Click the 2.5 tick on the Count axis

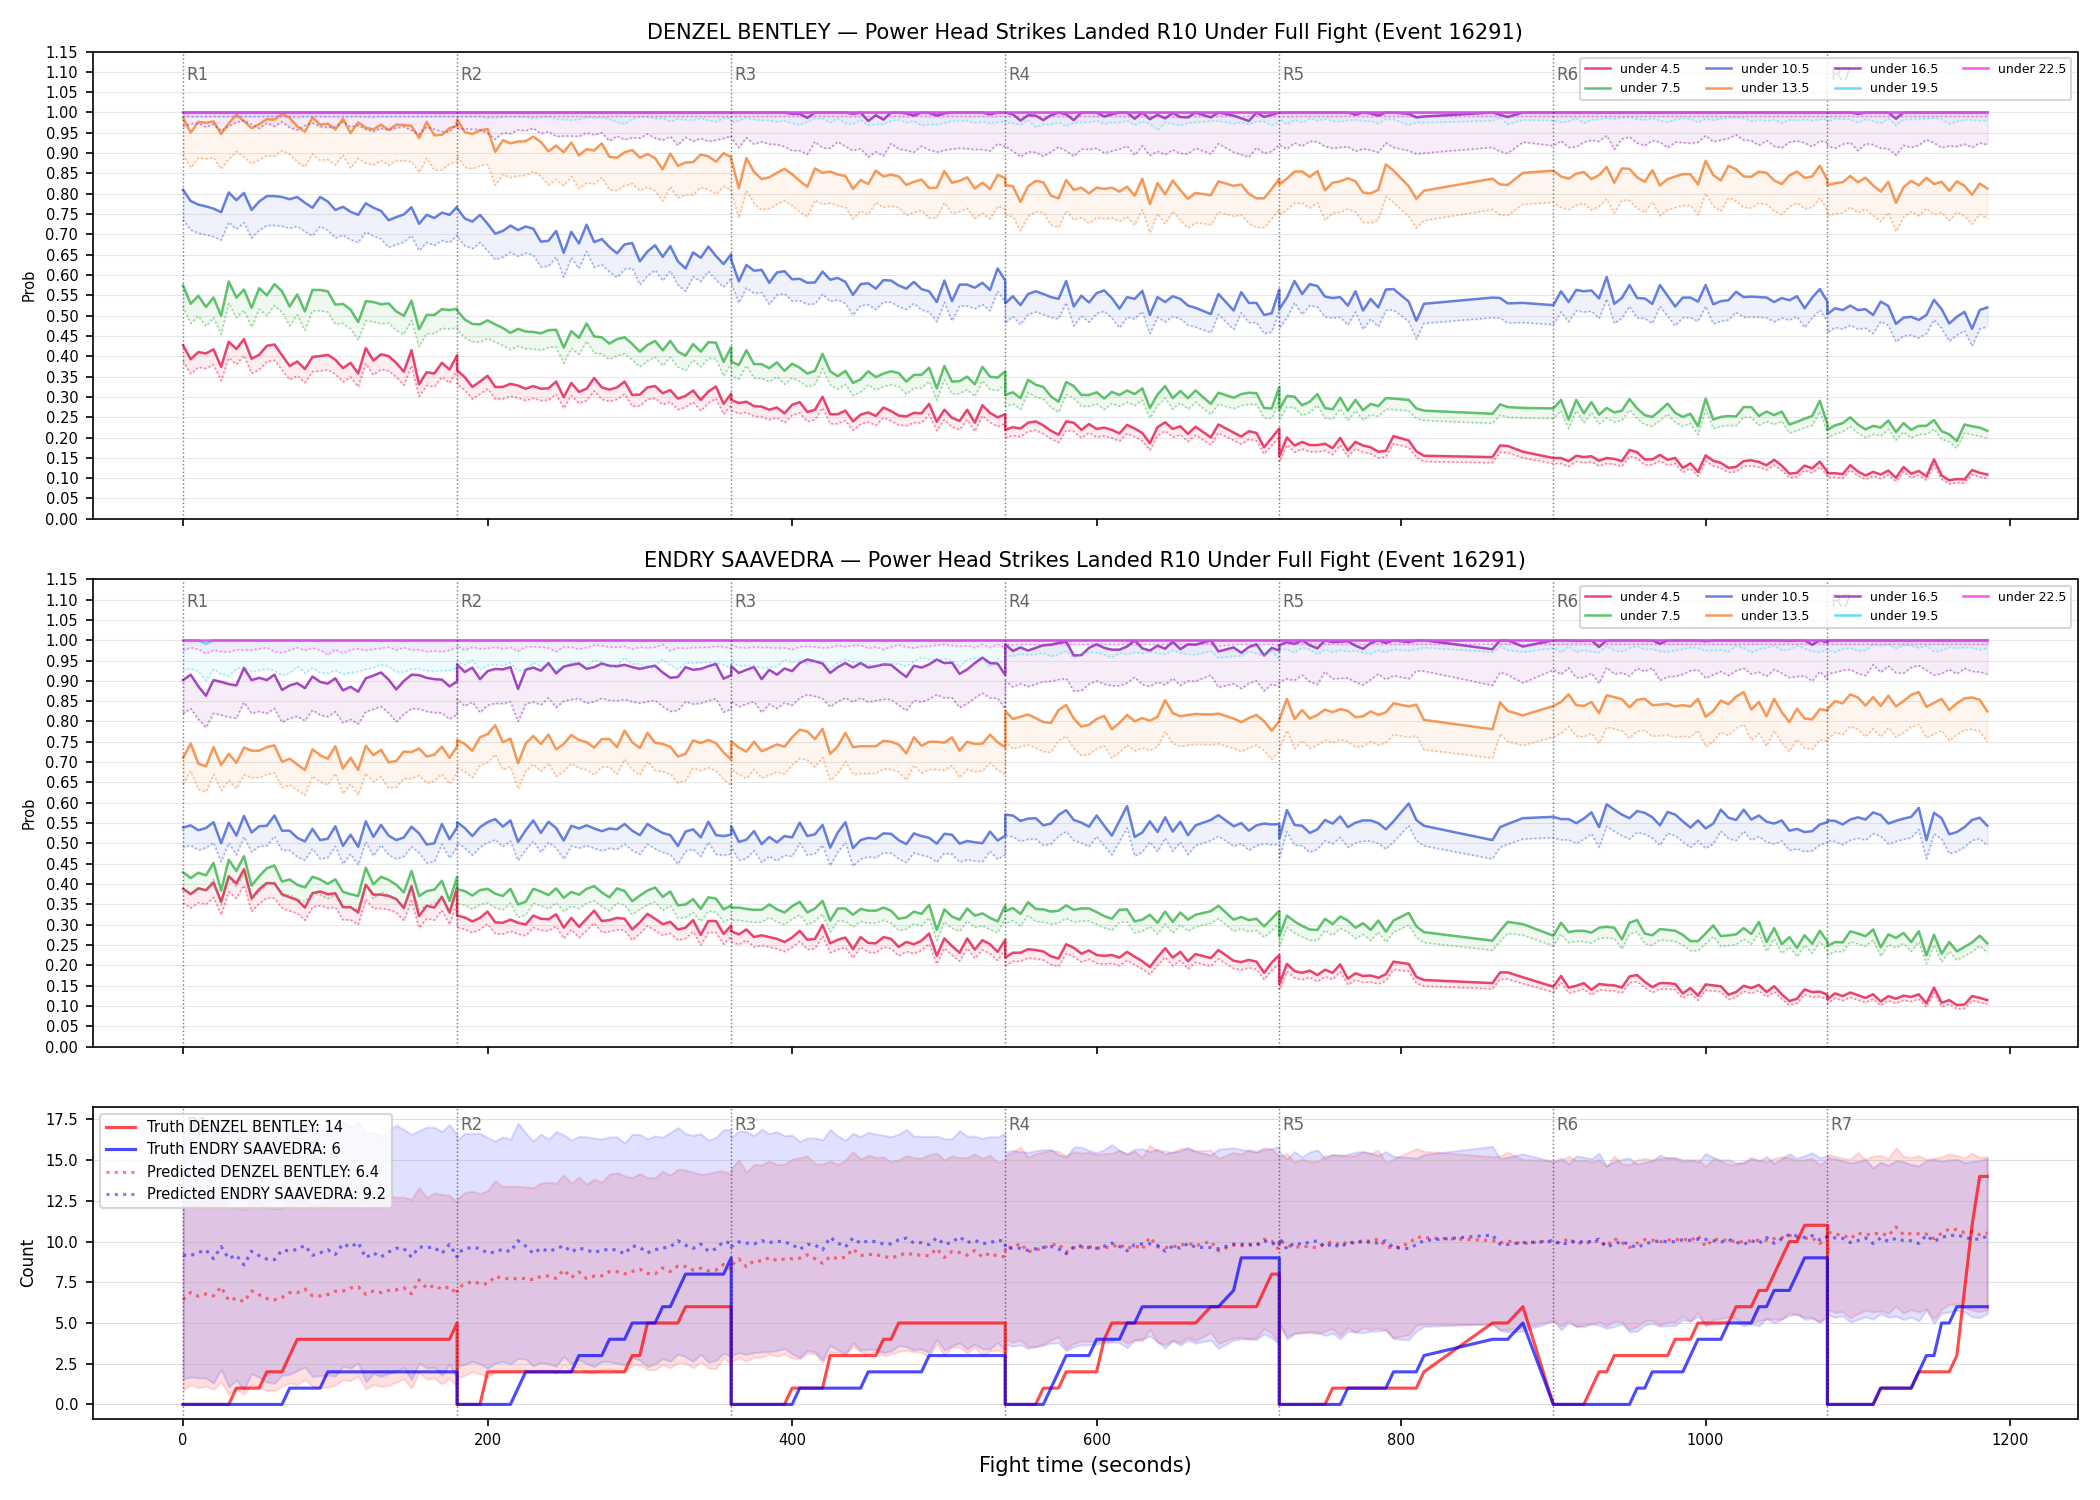pyautogui.click(x=66, y=1364)
